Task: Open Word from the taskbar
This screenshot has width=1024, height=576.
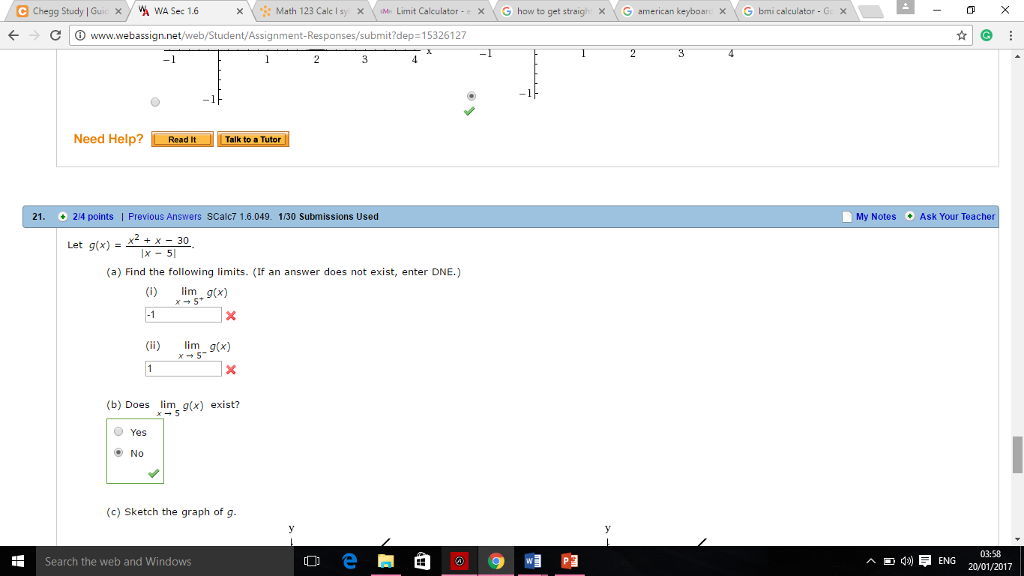Action: (x=532, y=561)
